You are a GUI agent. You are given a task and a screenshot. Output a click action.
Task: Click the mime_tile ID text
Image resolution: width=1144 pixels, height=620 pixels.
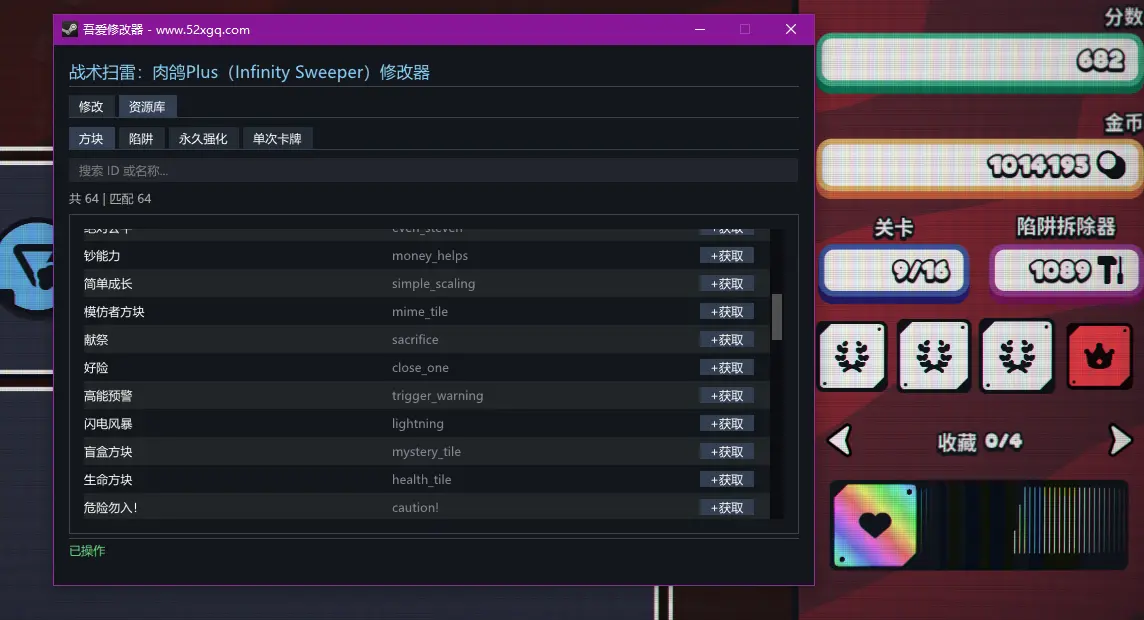click(420, 312)
